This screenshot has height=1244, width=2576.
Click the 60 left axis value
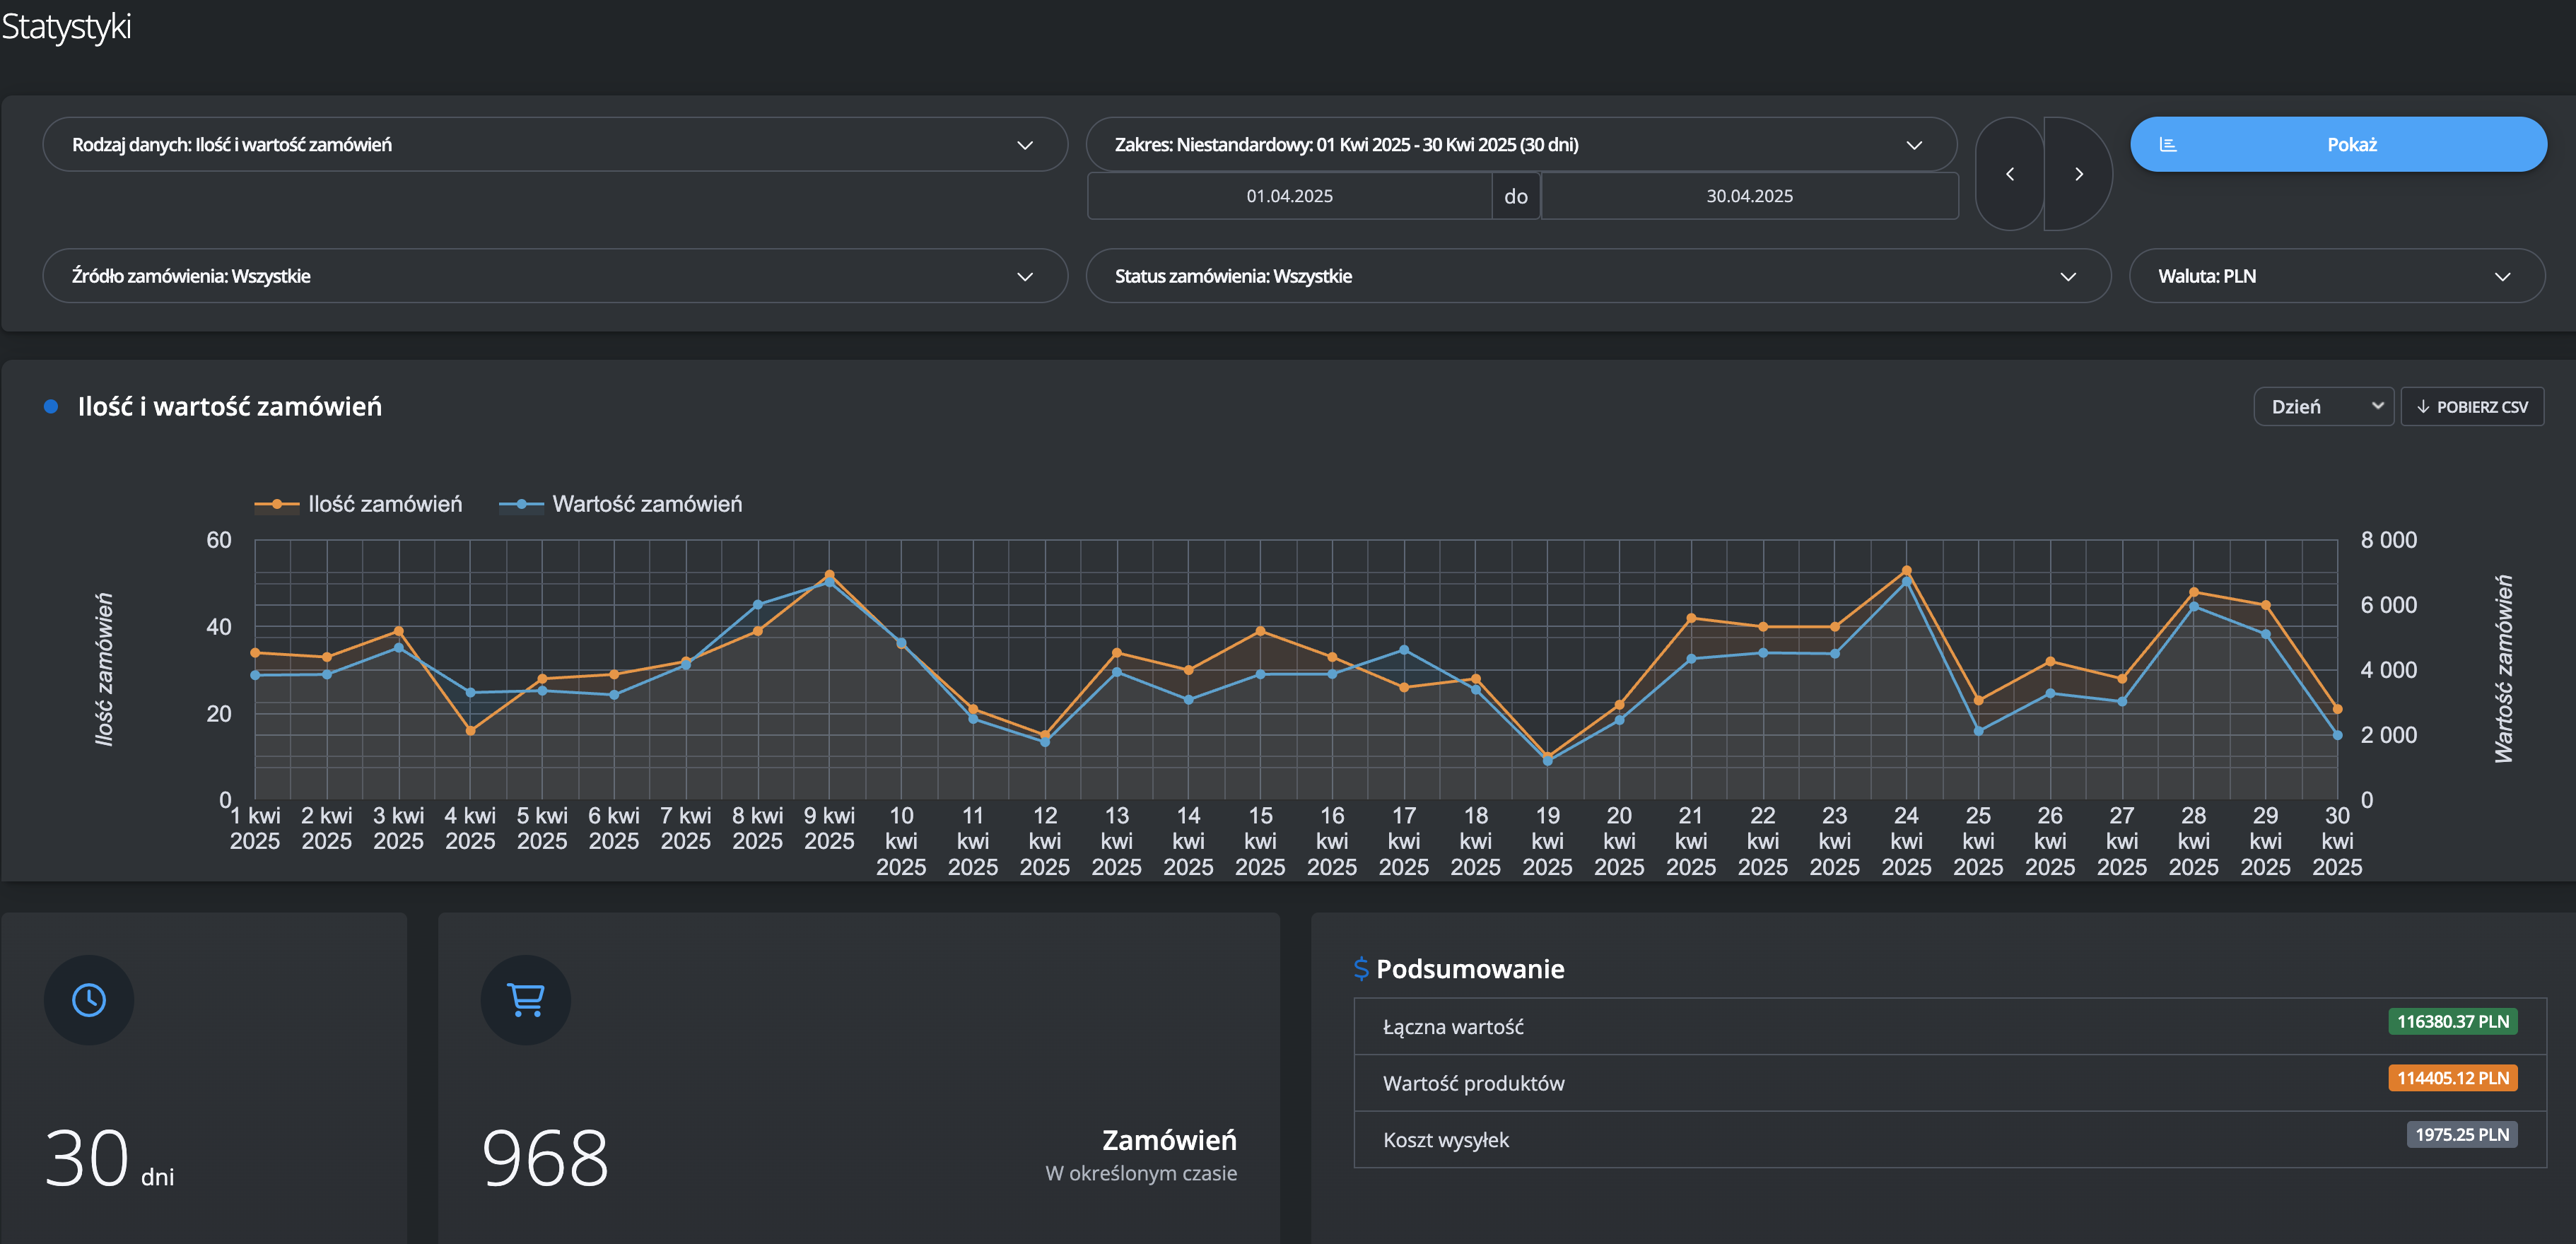tap(218, 540)
